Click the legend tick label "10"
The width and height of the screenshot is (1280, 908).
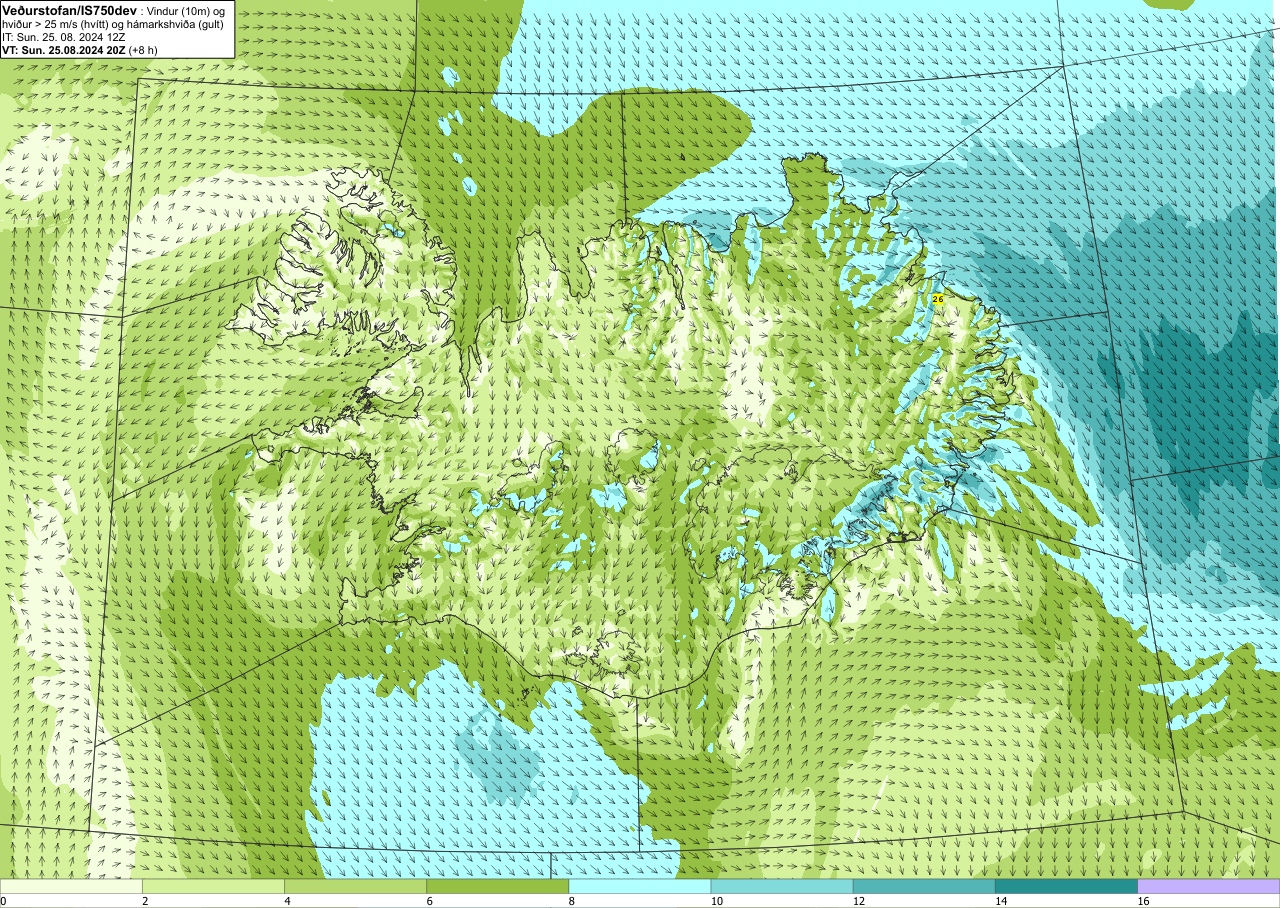click(716, 901)
